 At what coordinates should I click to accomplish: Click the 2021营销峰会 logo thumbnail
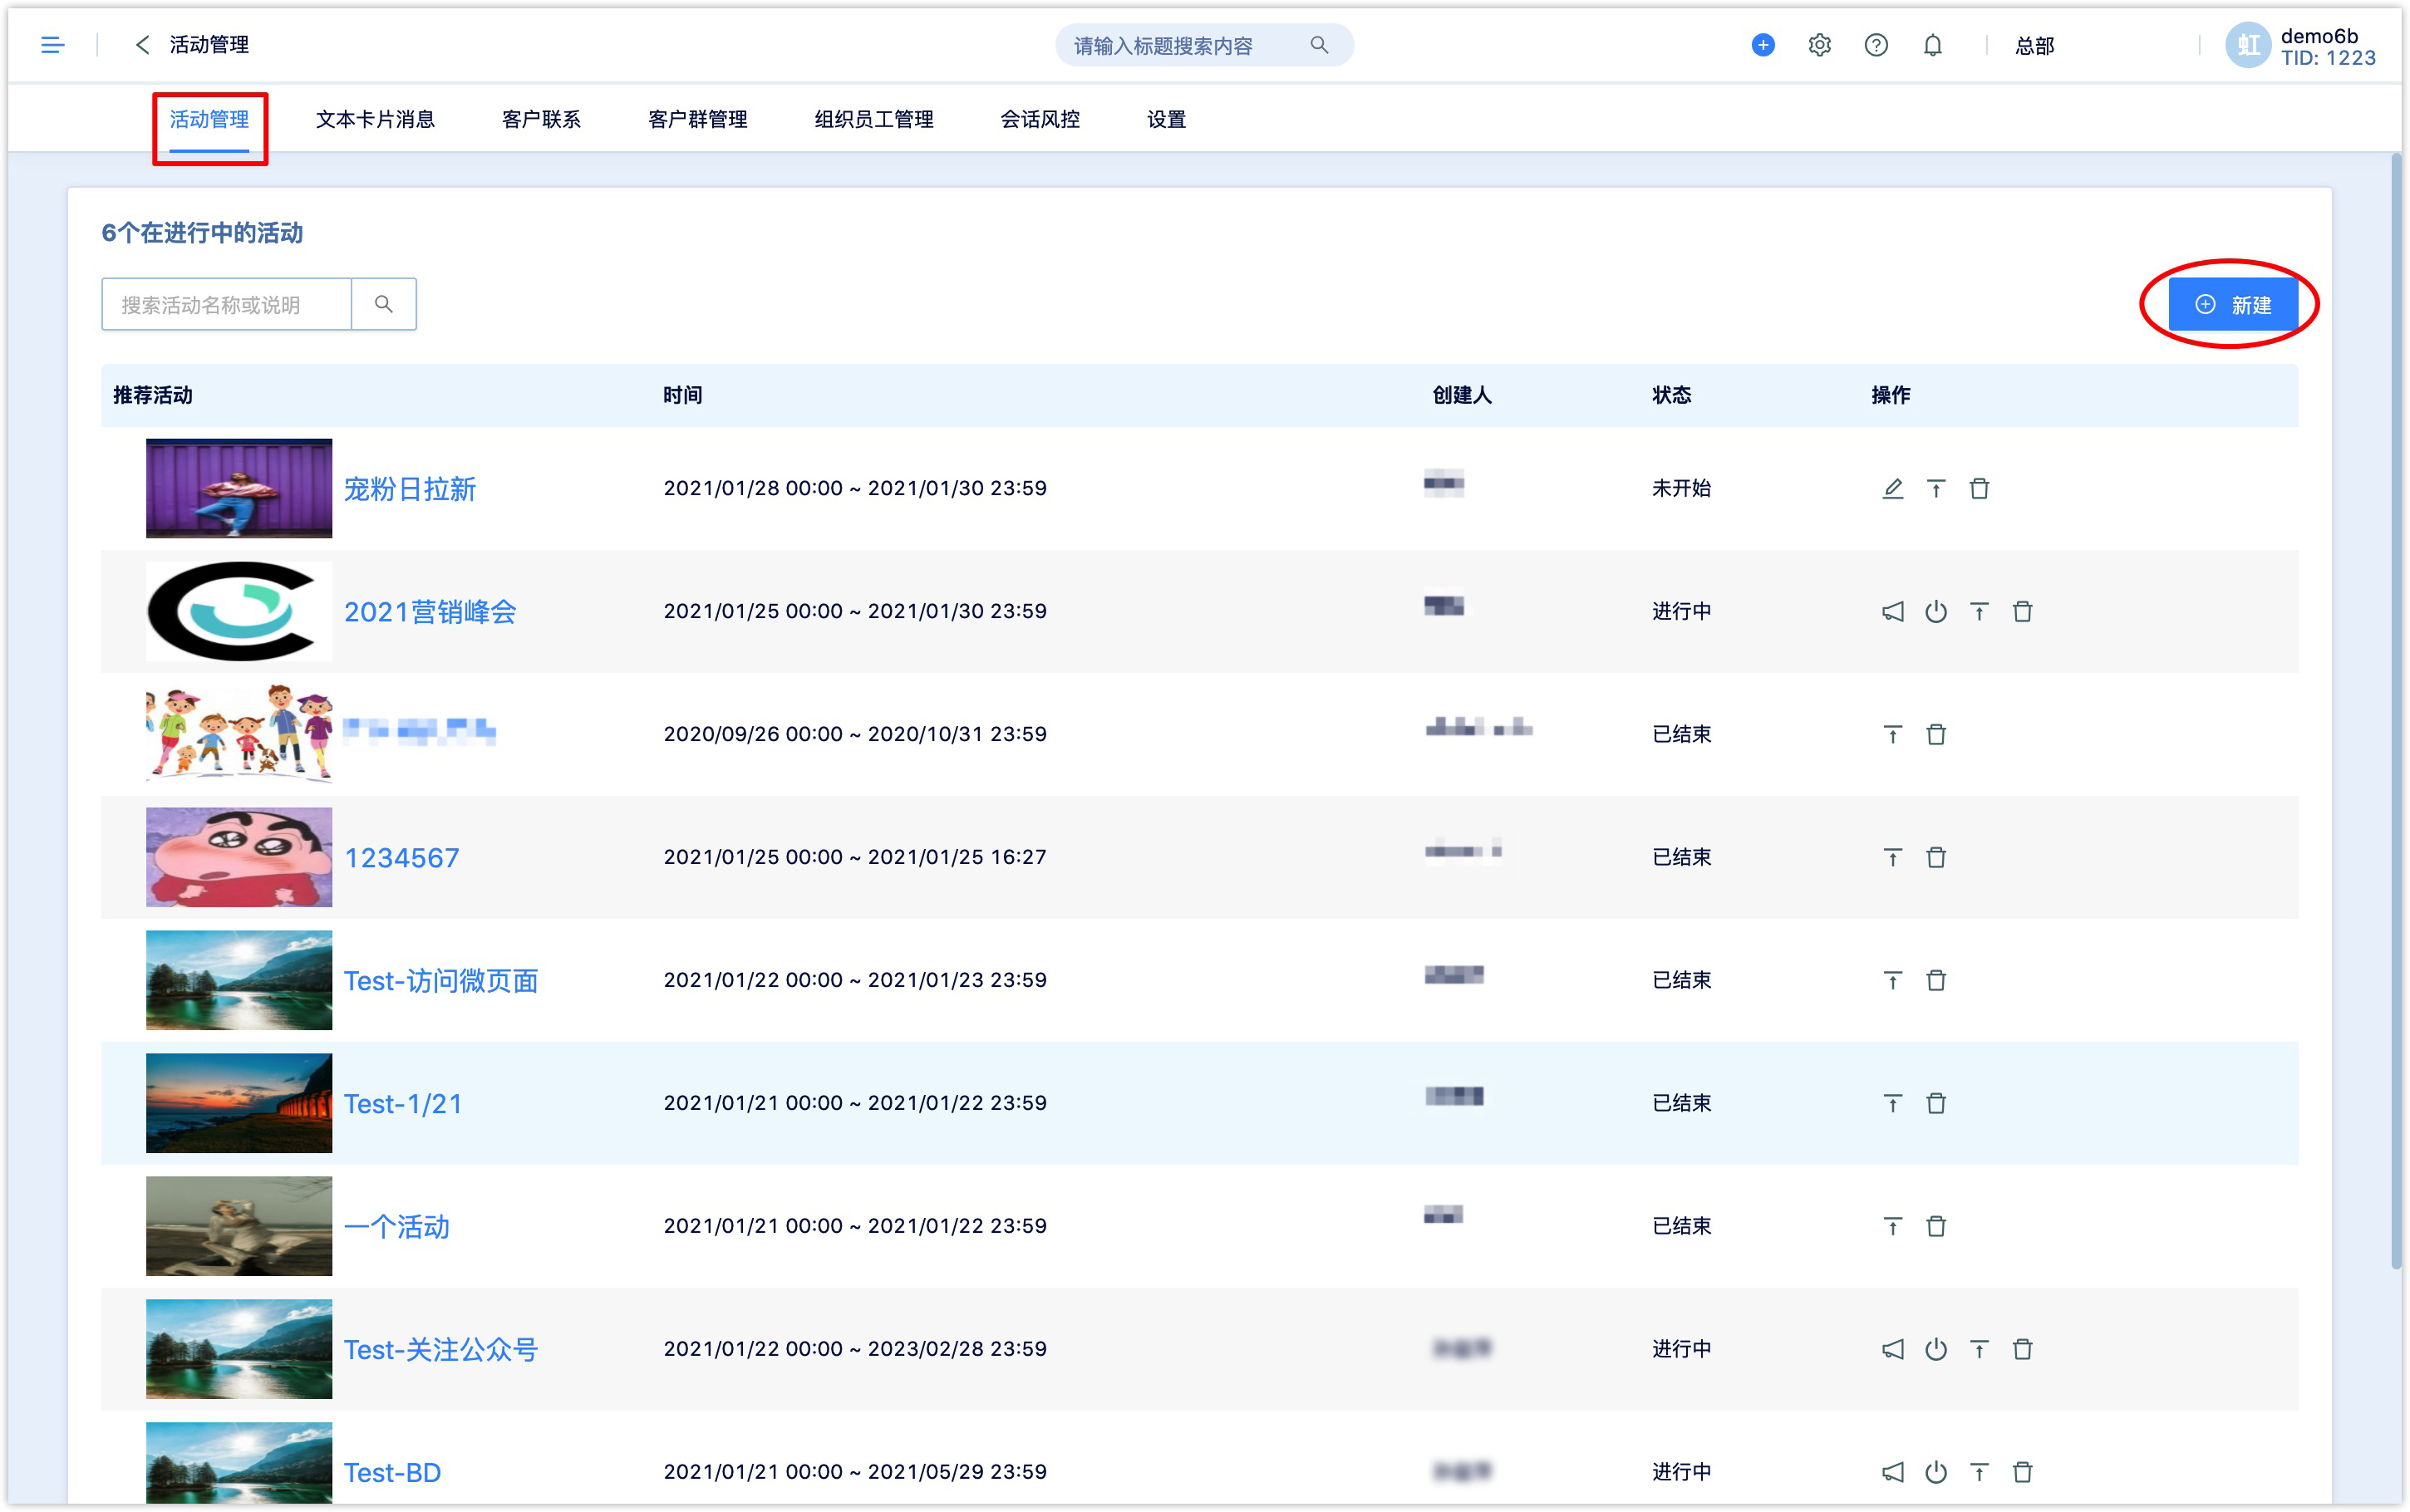[x=238, y=612]
